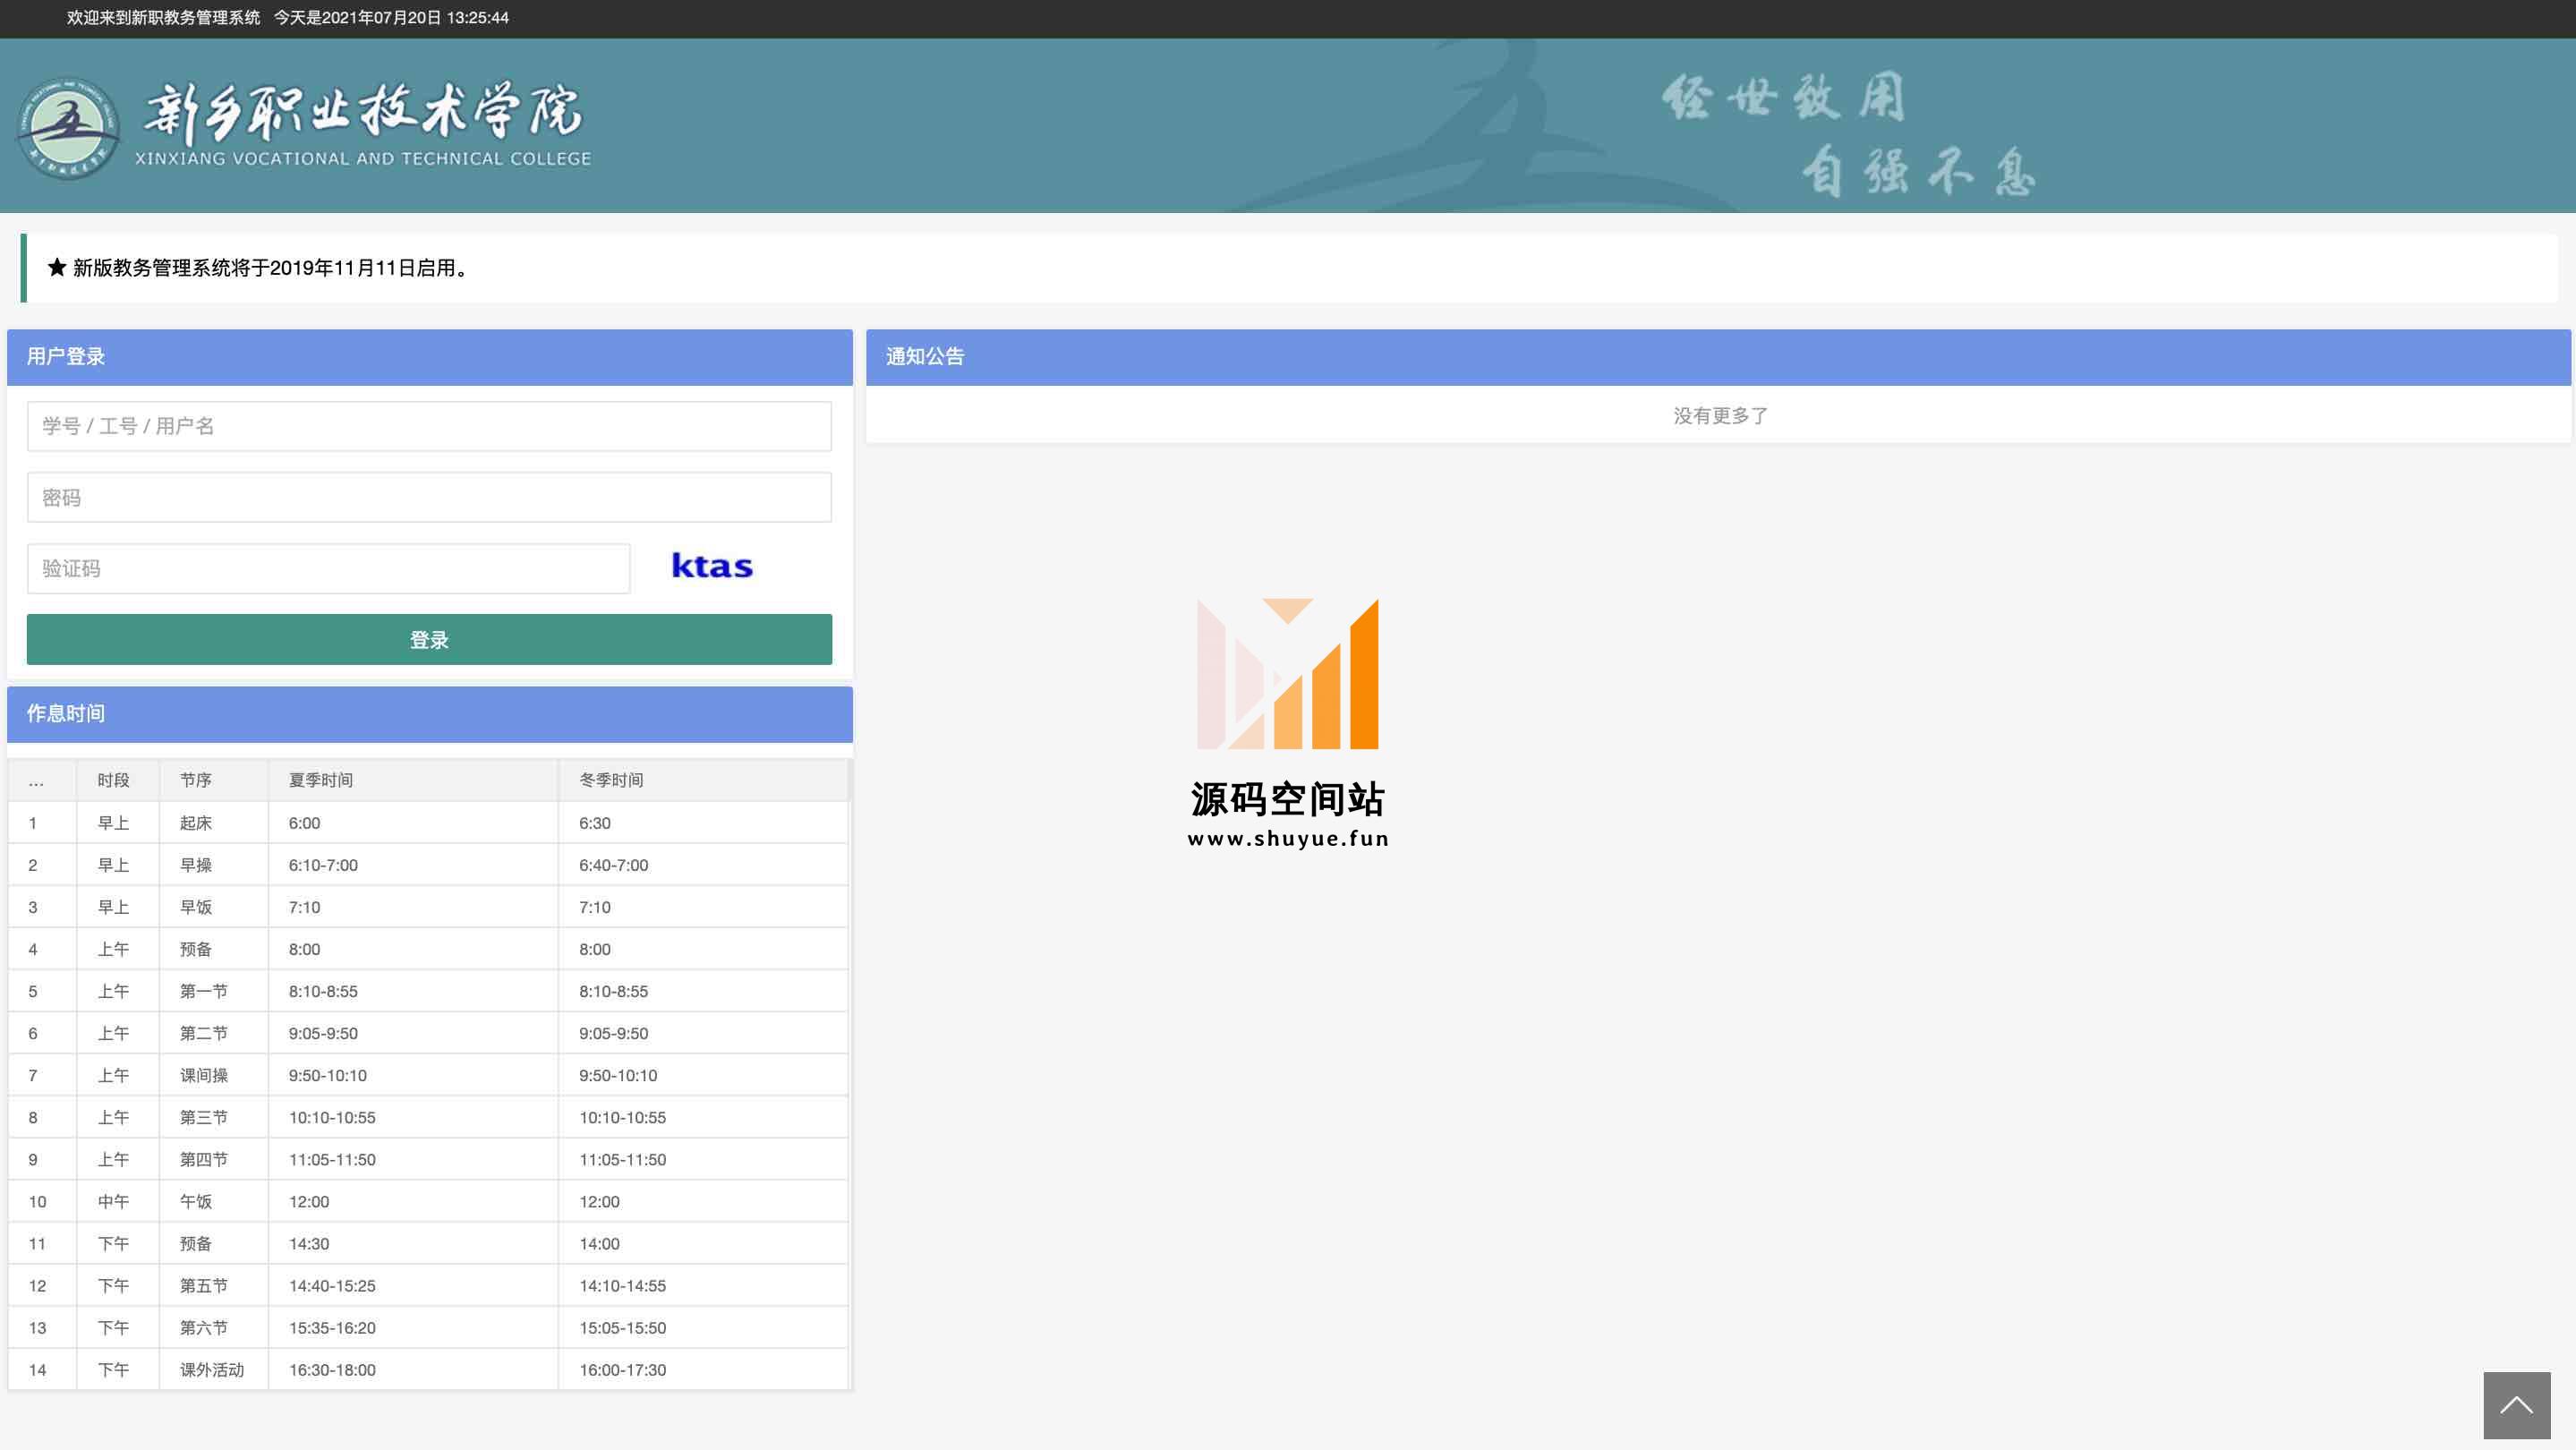The width and height of the screenshot is (2576, 1450).
Task: Click the 新版教务管理系统 announcement text
Action: [x=270, y=267]
